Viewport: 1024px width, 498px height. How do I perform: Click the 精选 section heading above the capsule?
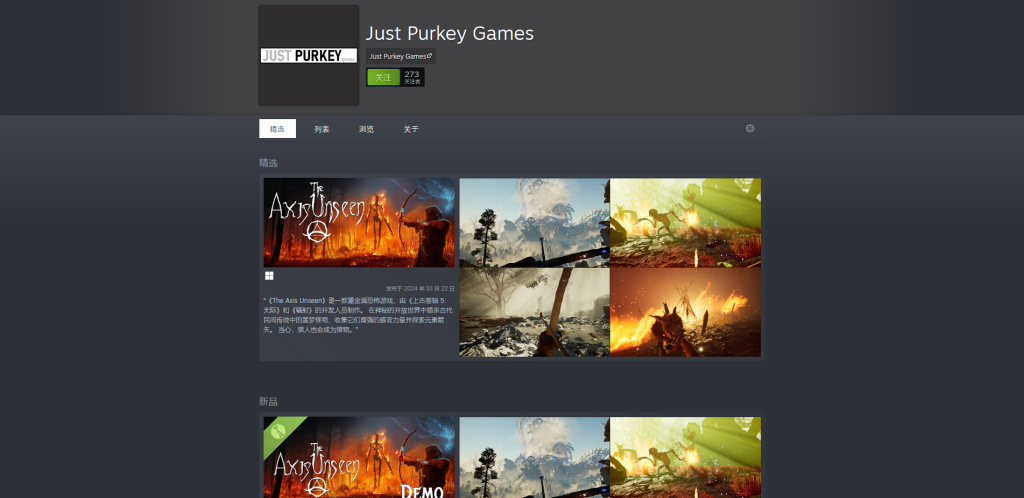pyautogui.click(x=268, y=163)
